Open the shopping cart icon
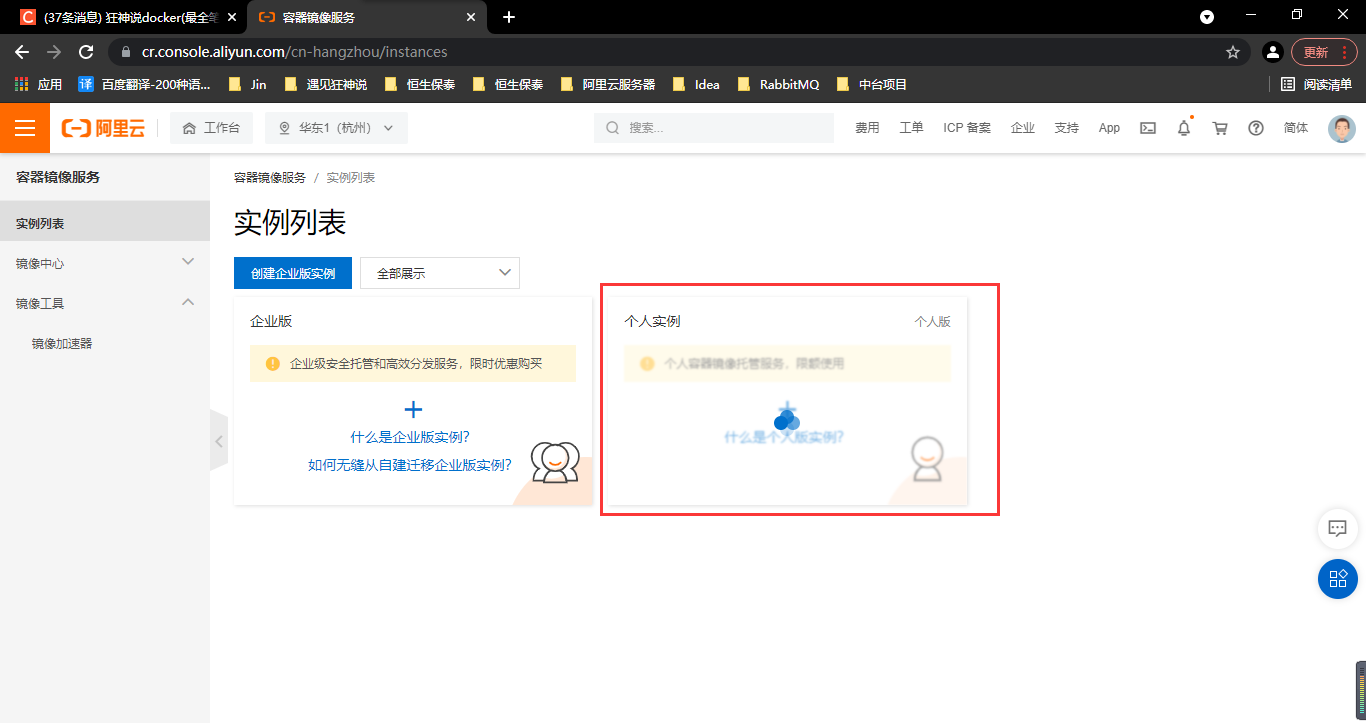This screenshot has width=1366, height=723. (x=1220, y=128)
